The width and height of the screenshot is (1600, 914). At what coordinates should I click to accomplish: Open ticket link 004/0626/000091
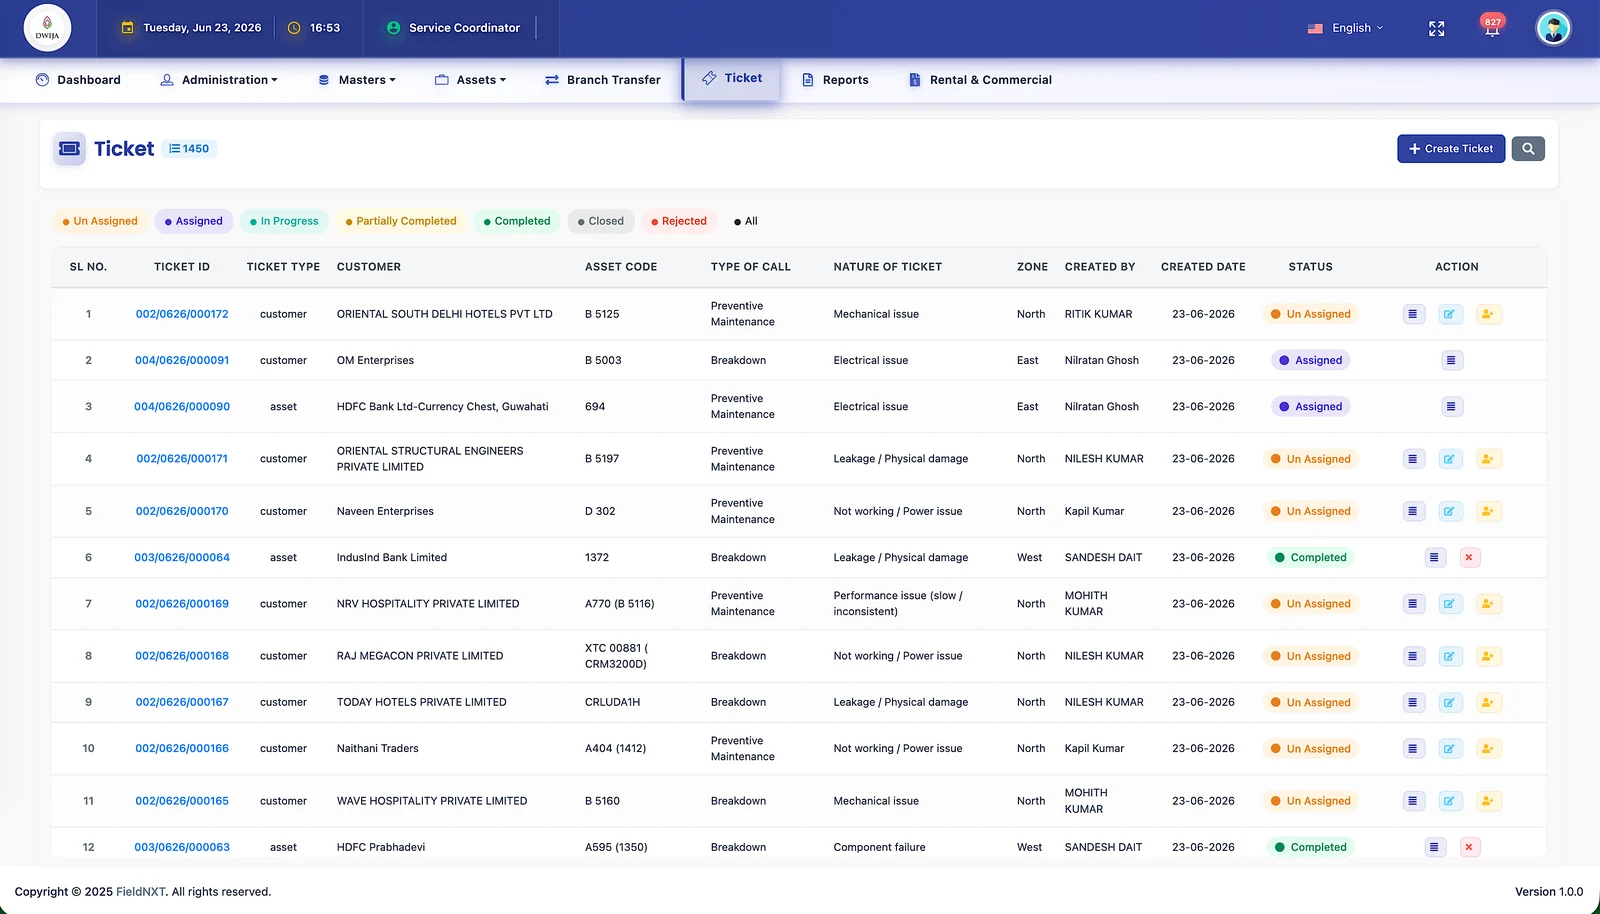[182, 360]
